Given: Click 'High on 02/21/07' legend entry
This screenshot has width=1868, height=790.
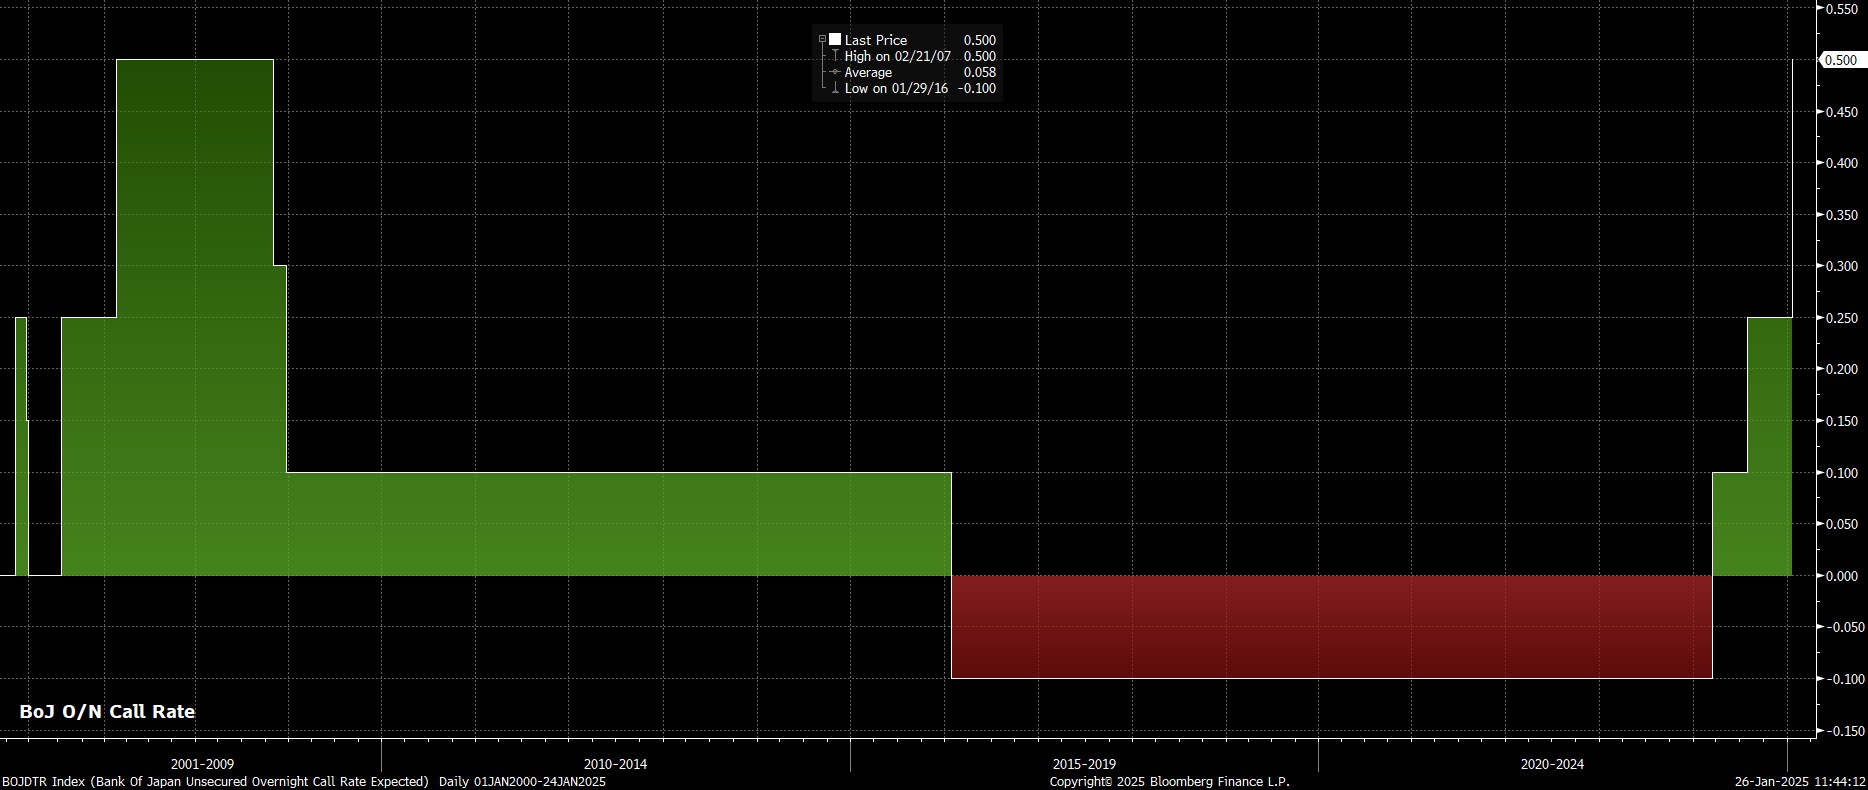Looking at the screenshot, I should 897,56.
